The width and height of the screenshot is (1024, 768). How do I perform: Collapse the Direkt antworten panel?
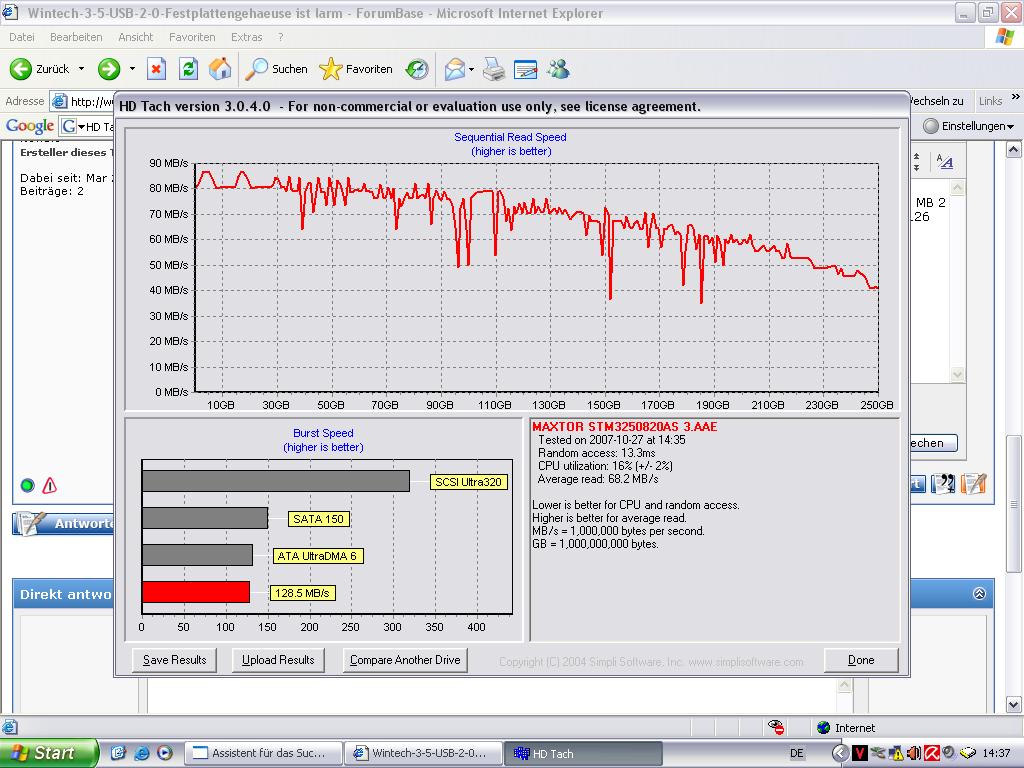(979, 594)
